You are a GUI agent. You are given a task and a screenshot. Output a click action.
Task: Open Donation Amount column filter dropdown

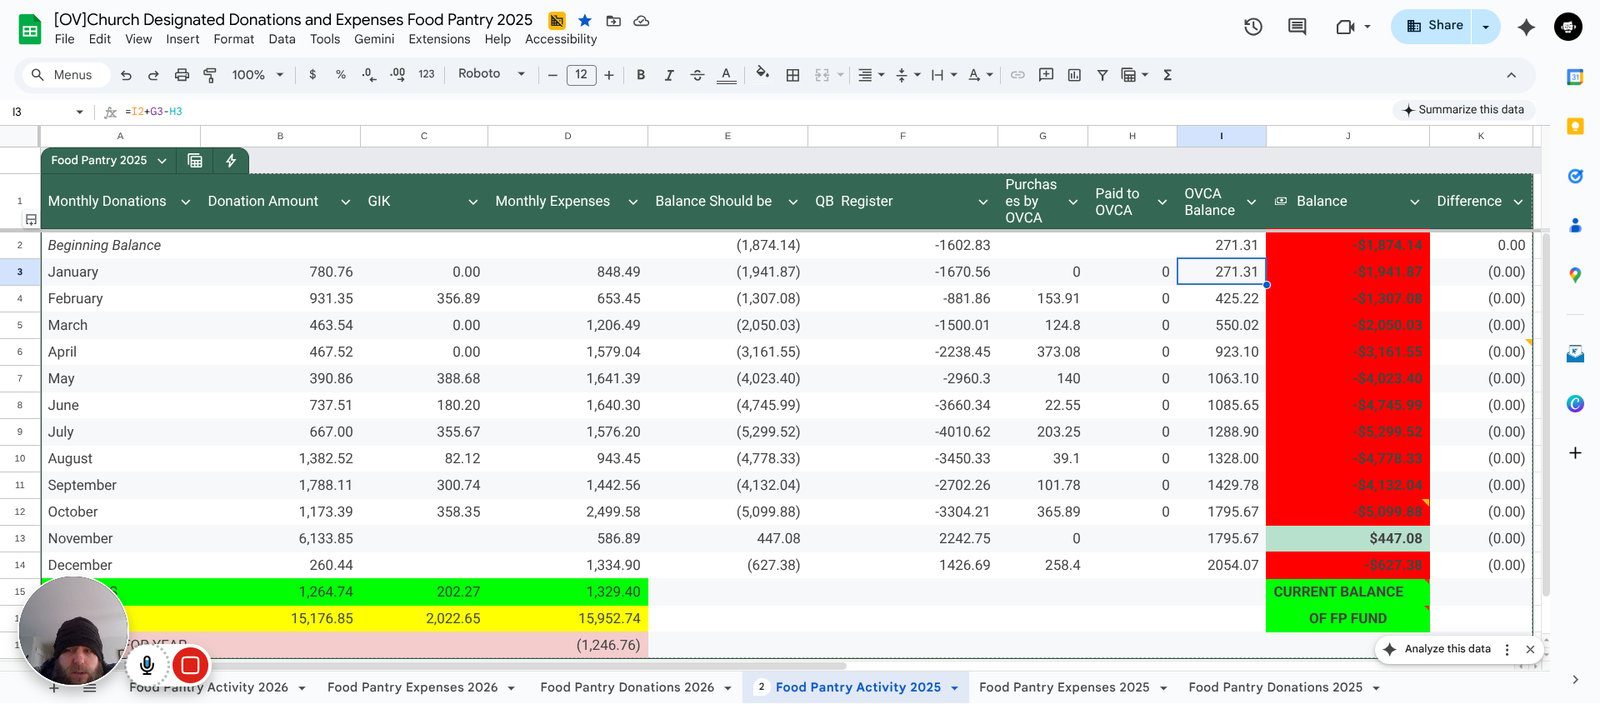[345, 202]
